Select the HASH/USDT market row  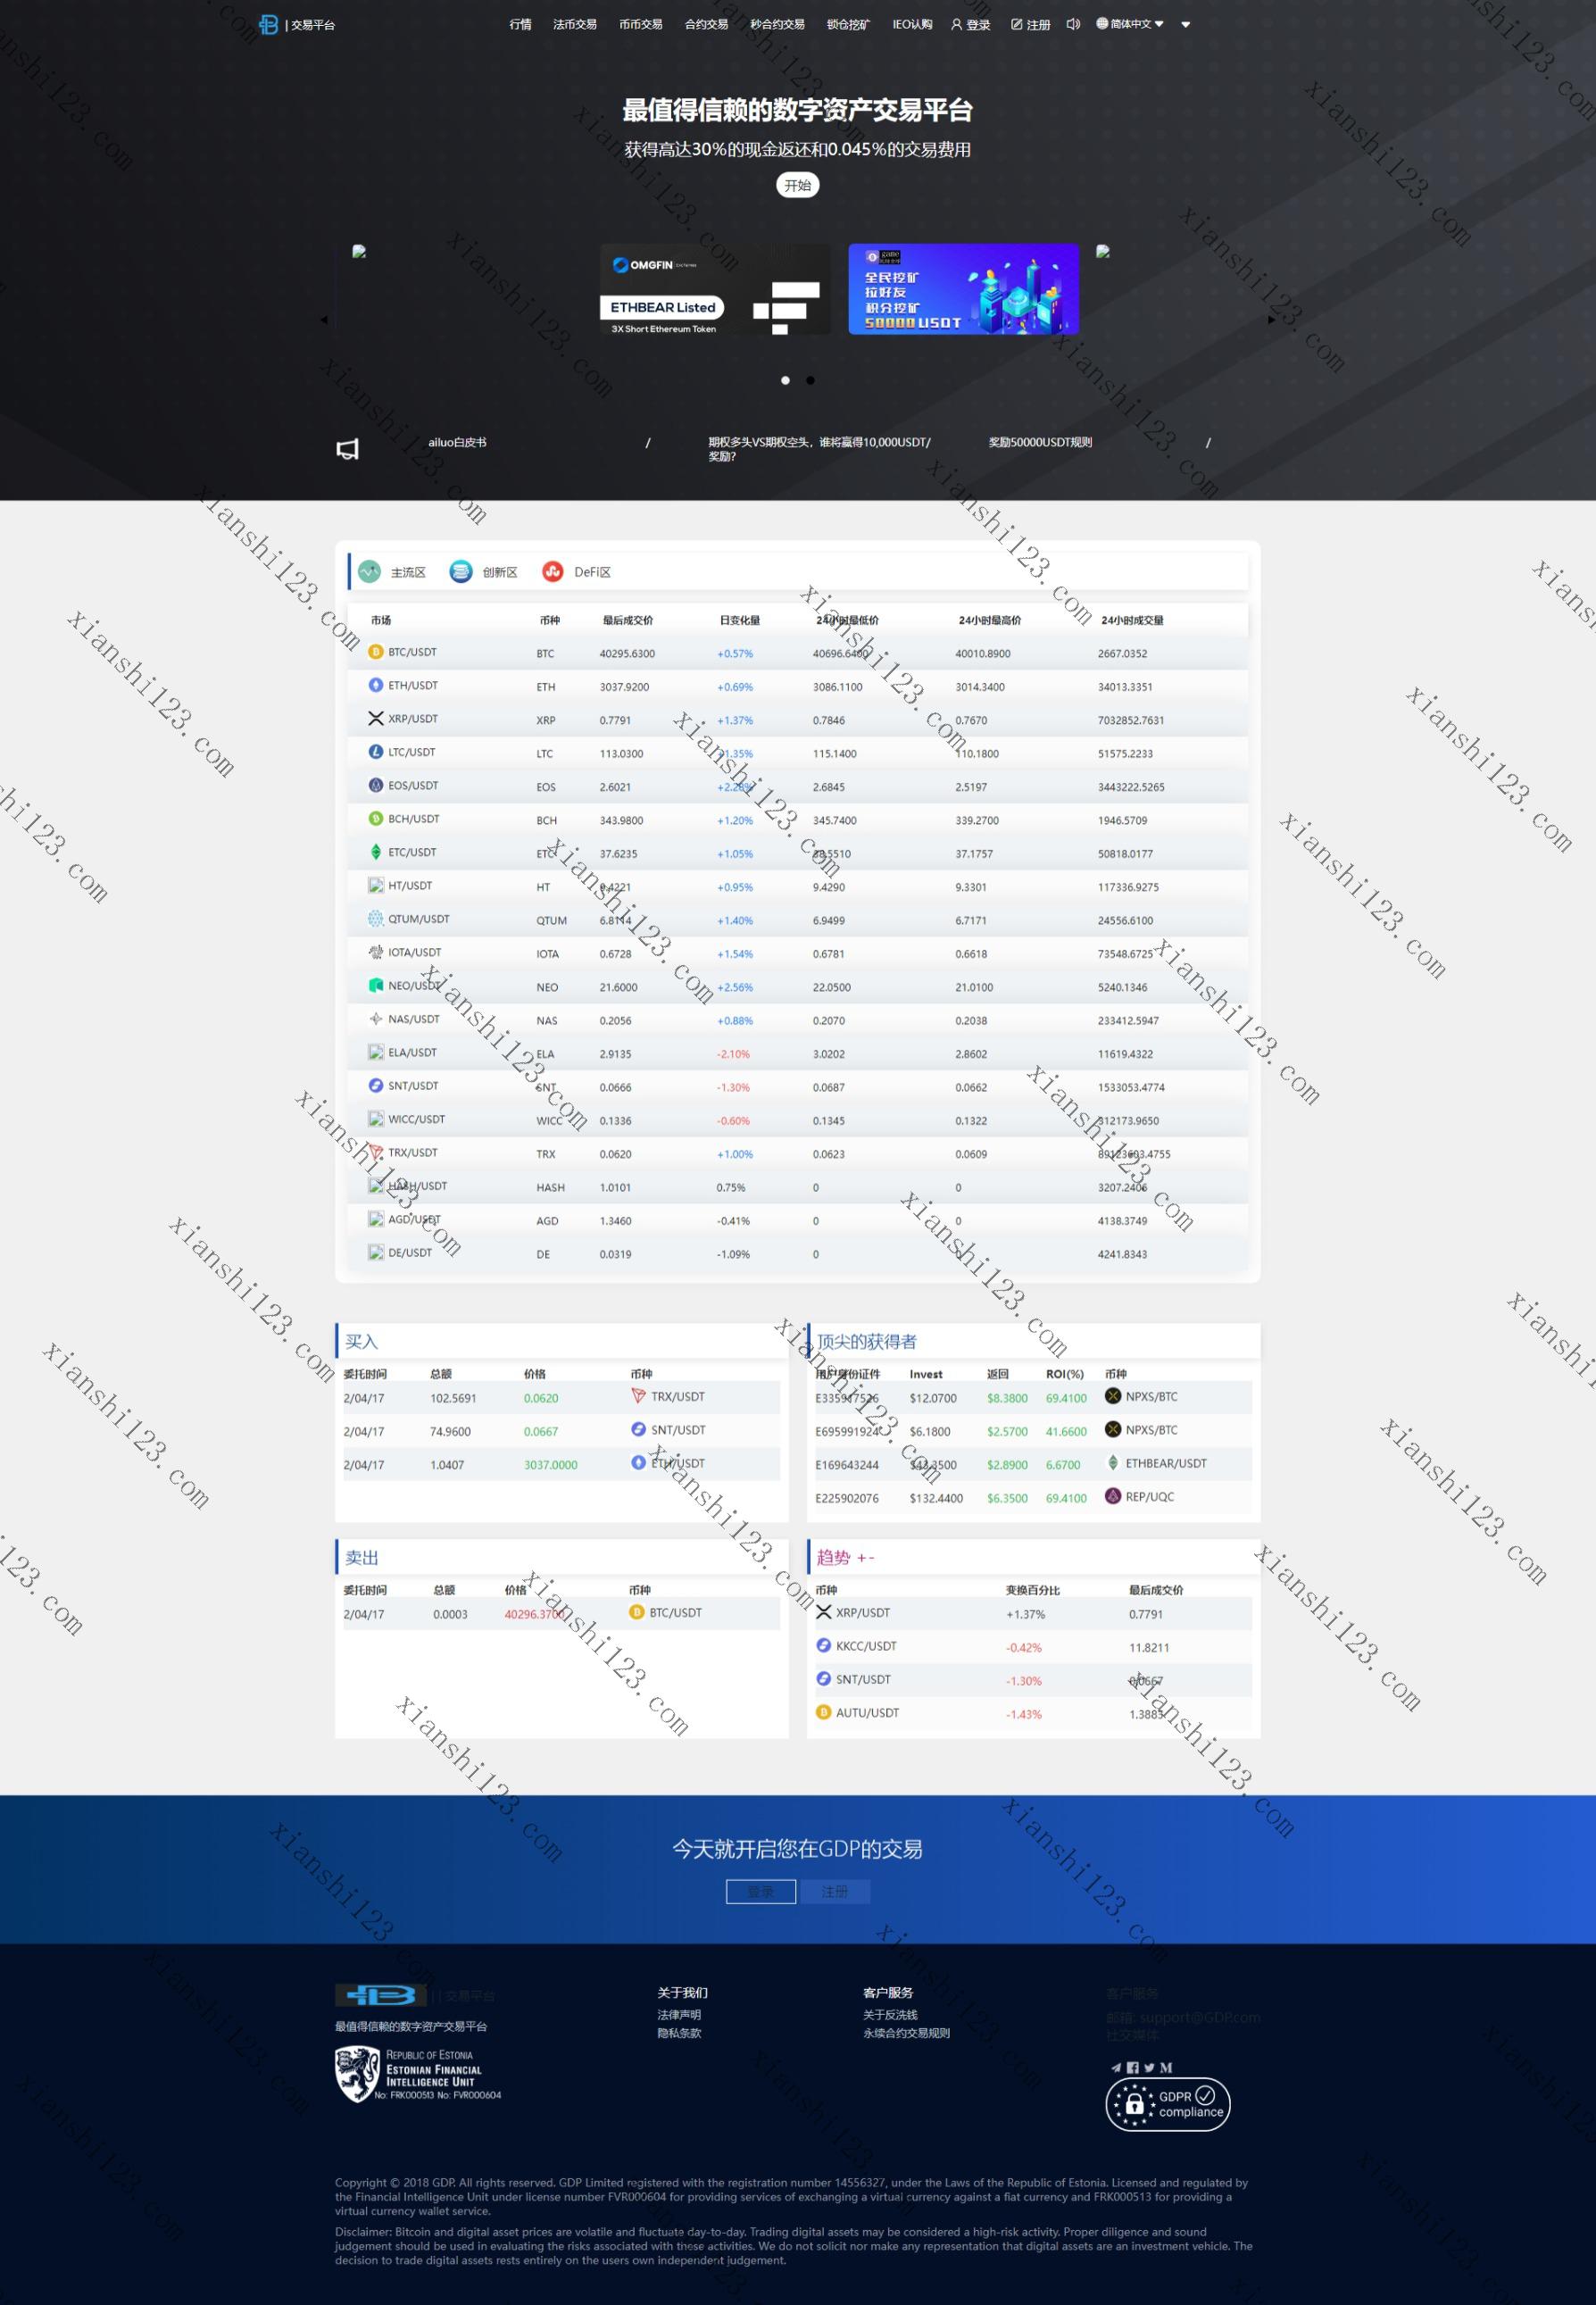click(797, 1187)
